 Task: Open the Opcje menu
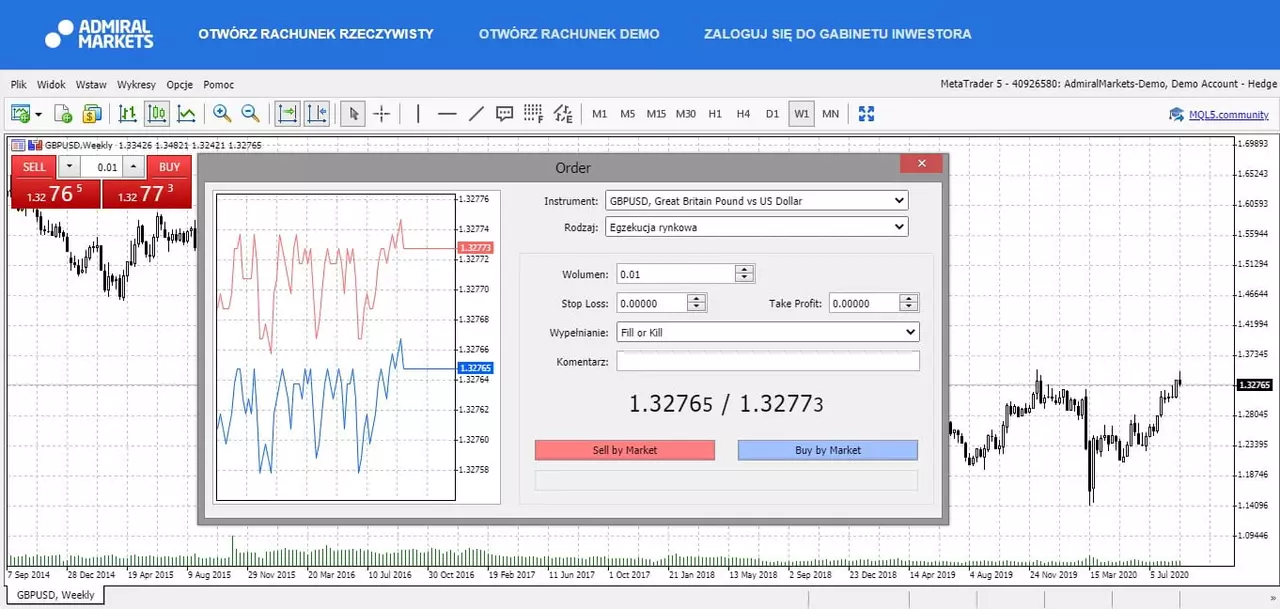pos(180,85)
